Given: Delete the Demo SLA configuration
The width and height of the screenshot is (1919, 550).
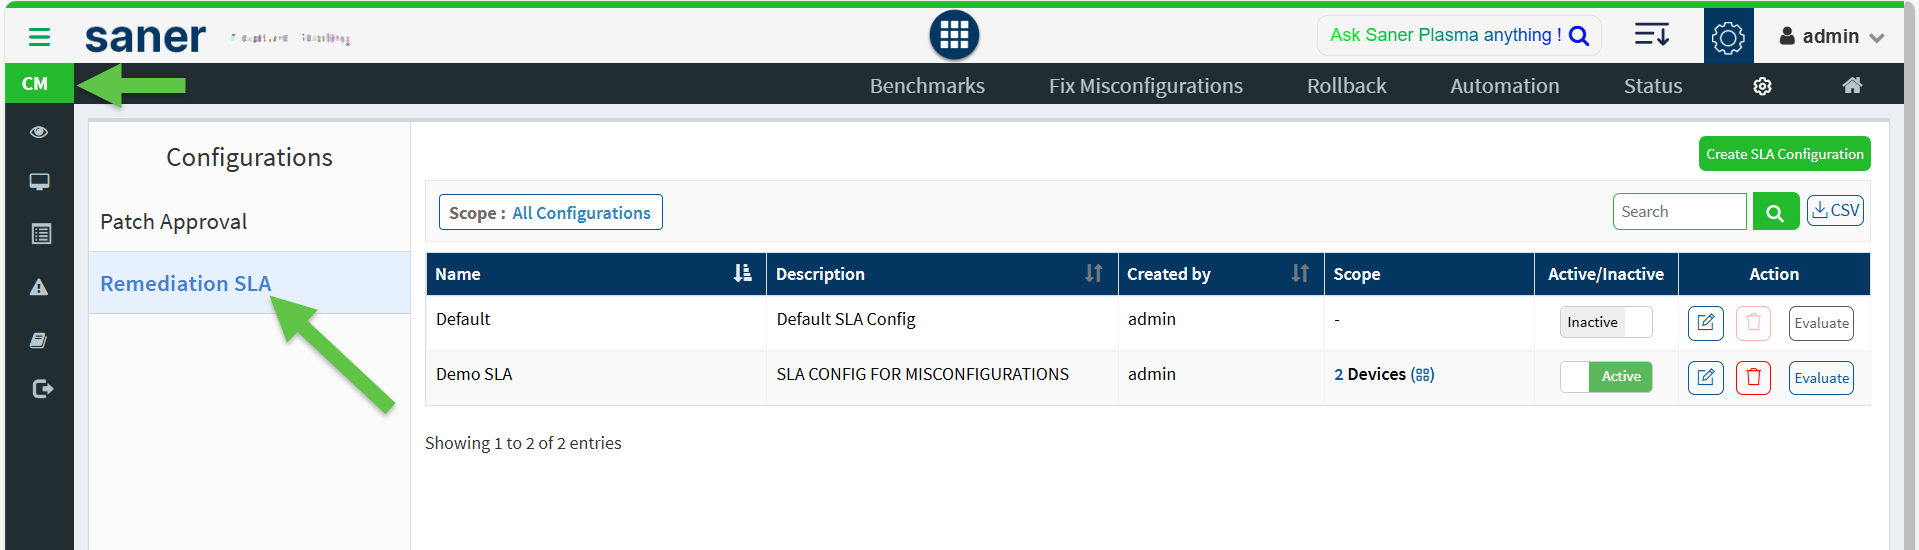Looking at the screenshot, I should pos(1753,378).
